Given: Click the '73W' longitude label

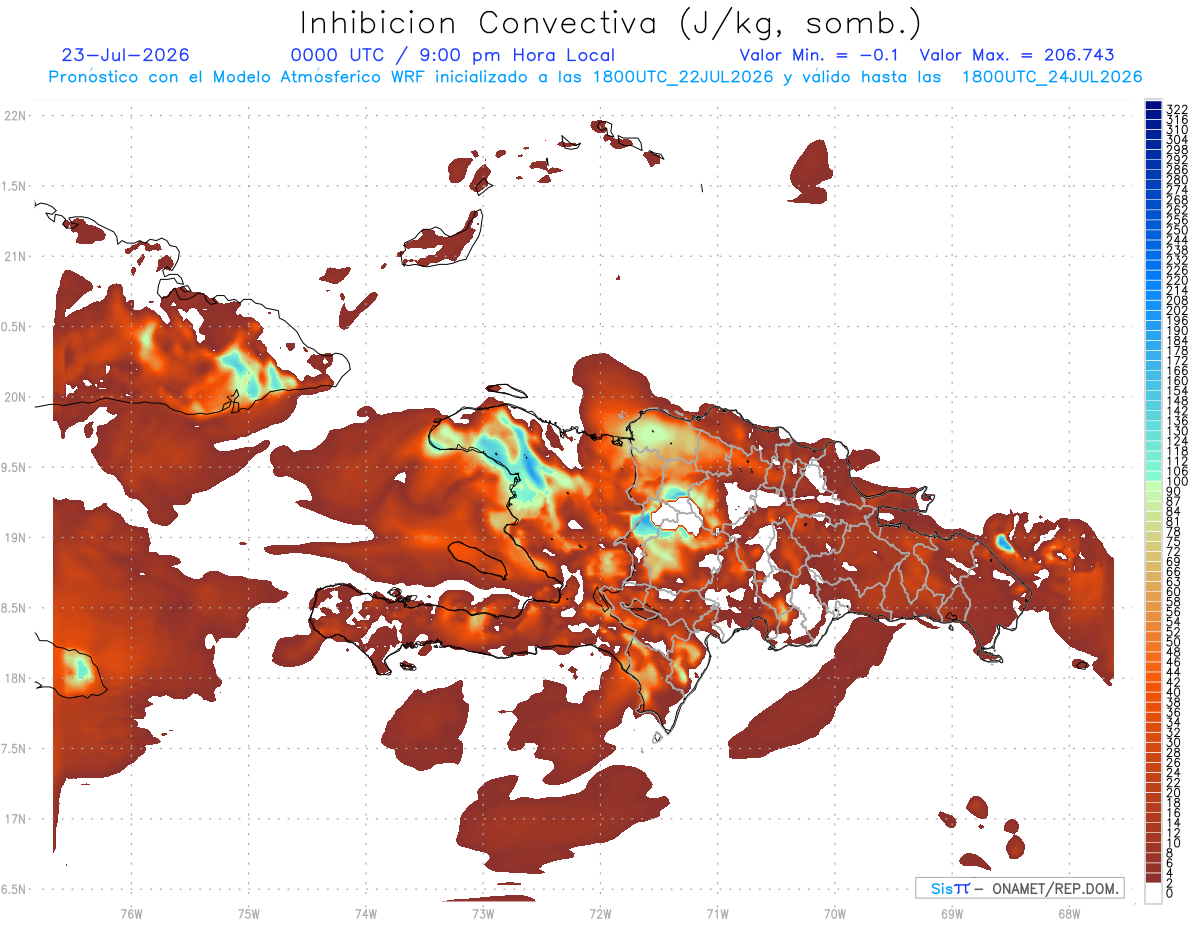Looking at the screenshot, I should (x=483, y=913).
